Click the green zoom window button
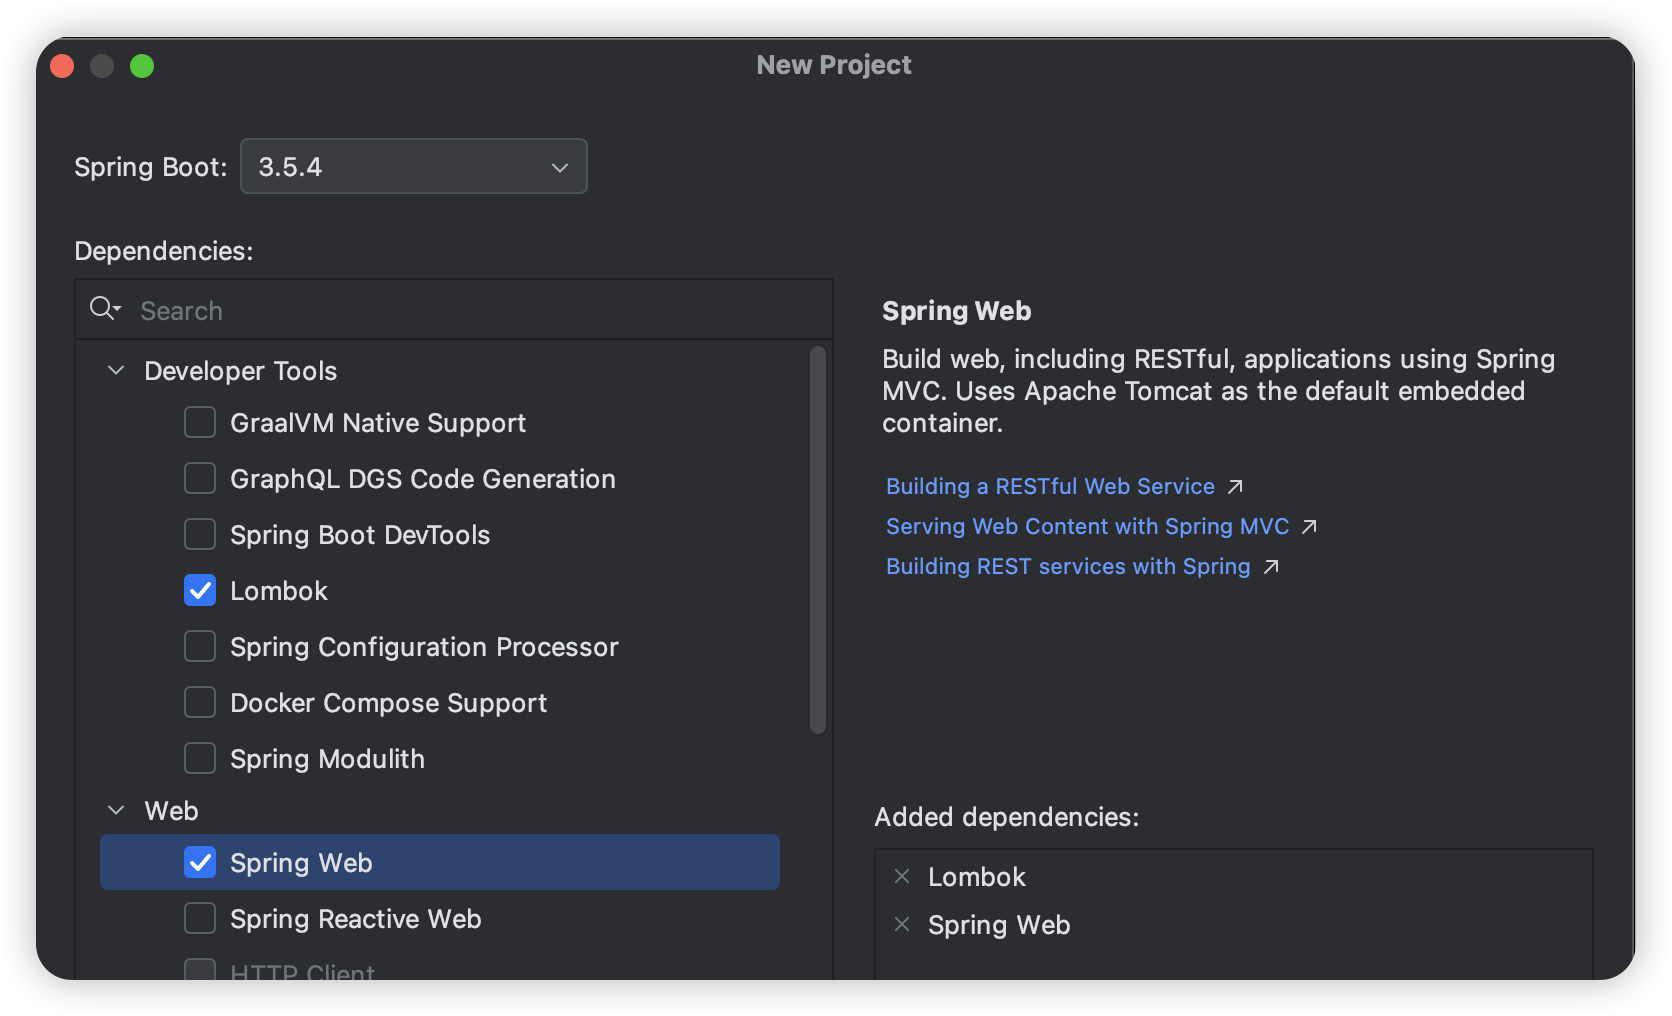Viewport: 1672px width, 1016px height. [142, 66]
